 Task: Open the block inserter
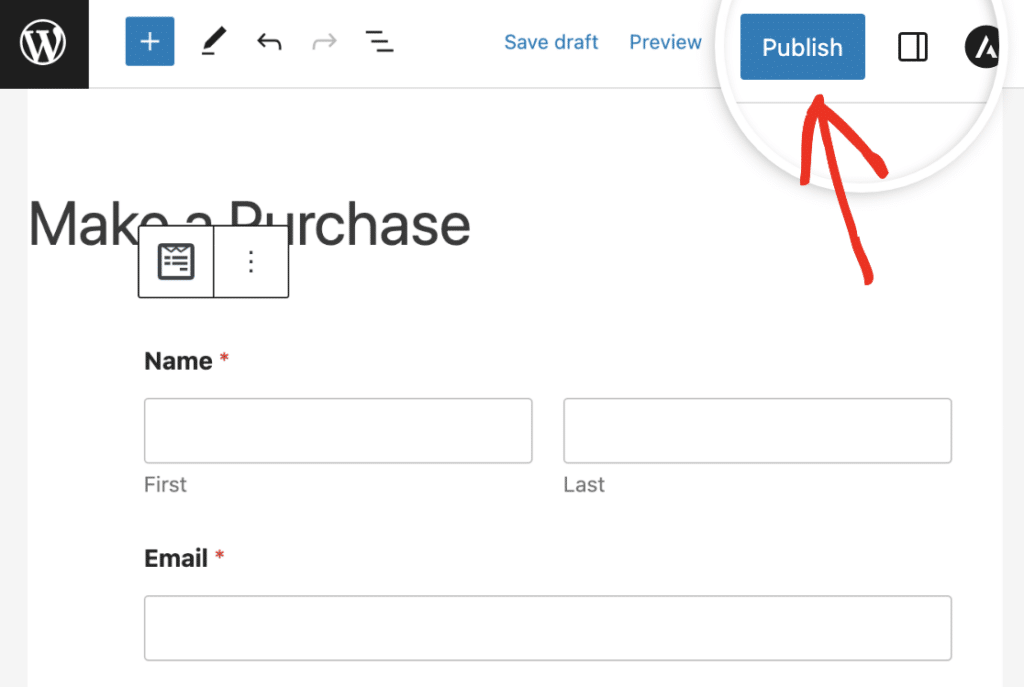click(x=149, y=42)
